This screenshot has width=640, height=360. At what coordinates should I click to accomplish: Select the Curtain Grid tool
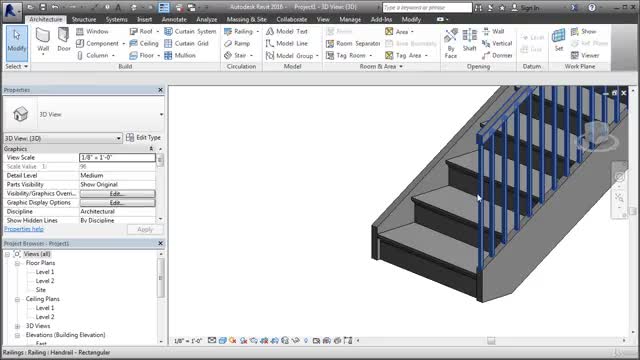tap(187, 43)
